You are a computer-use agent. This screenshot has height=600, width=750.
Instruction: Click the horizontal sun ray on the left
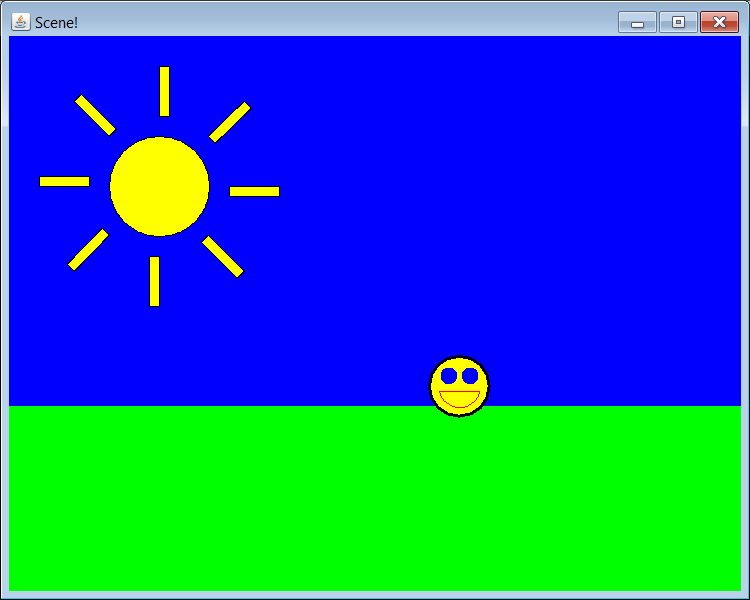[64, 181]
